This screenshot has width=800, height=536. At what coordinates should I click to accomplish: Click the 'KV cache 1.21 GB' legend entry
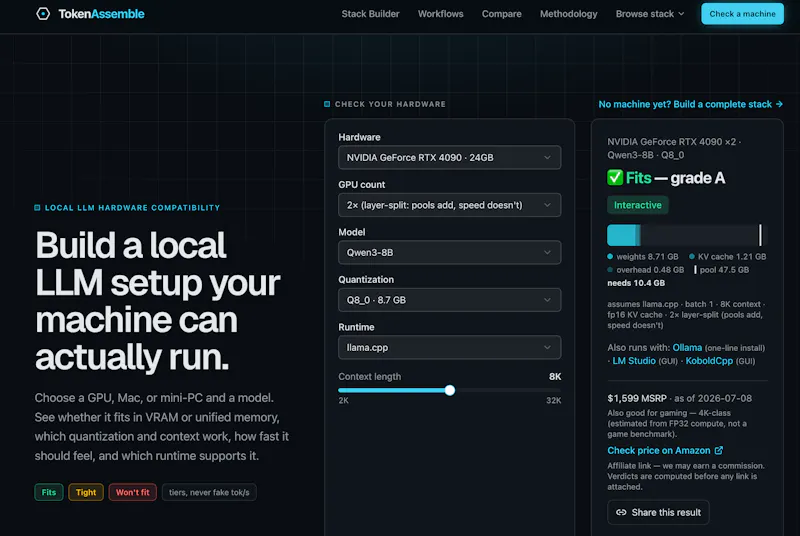pyautogui.click(x=728, y=257)
